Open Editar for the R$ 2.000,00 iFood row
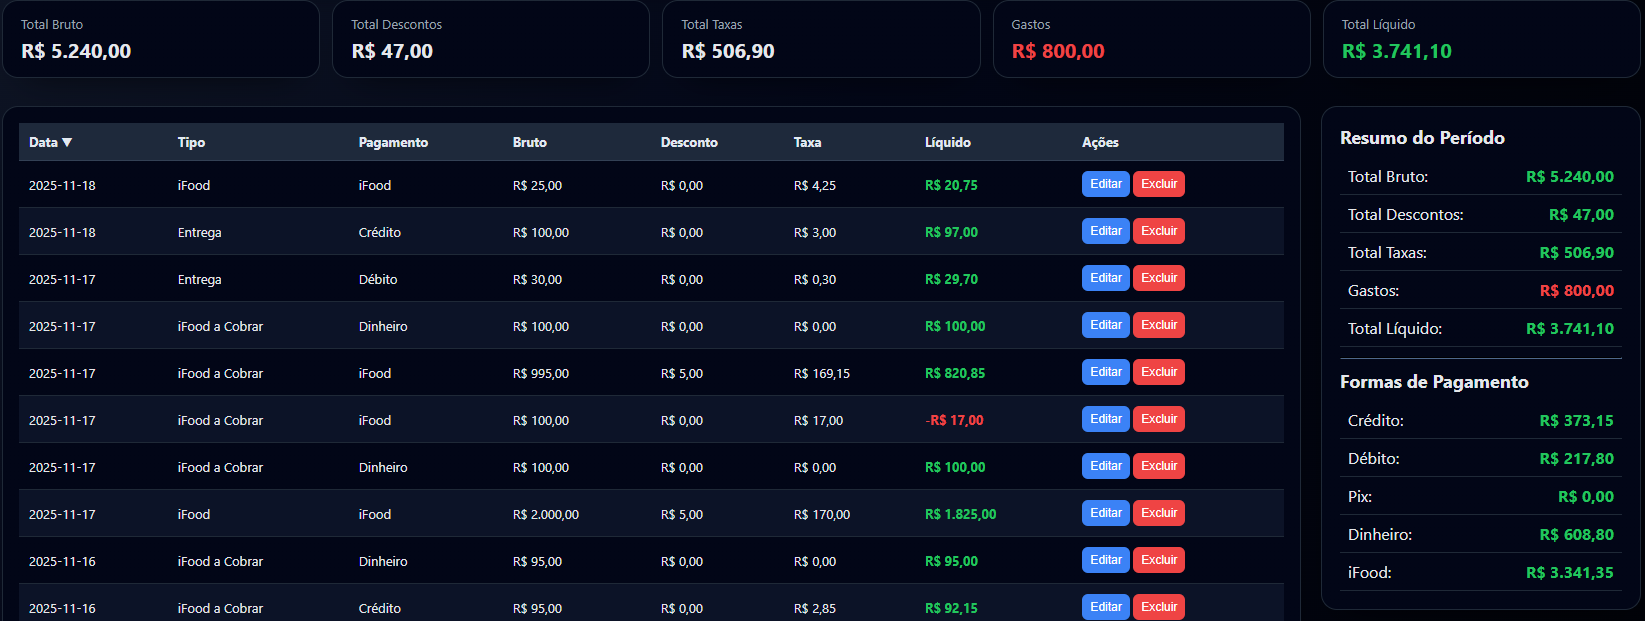Image resolution: width=1645 pixels, height=621 pixels. coord(1105,513)
